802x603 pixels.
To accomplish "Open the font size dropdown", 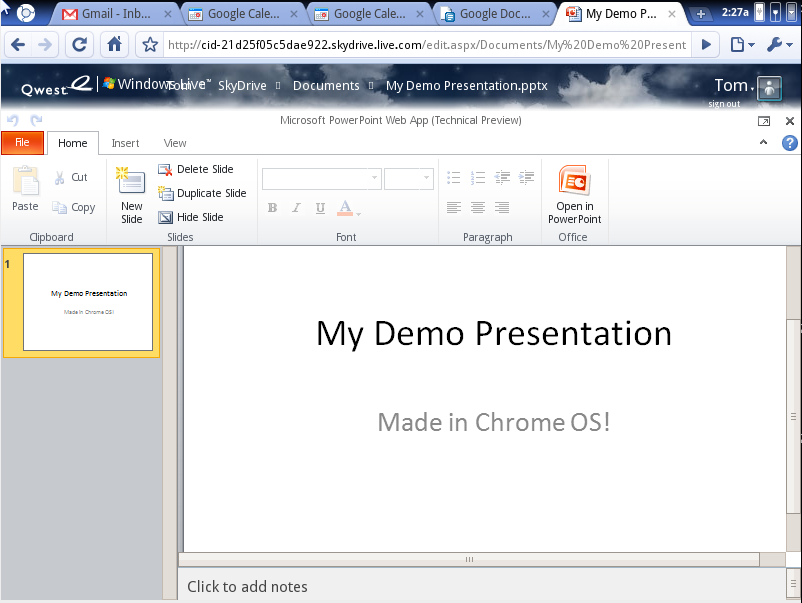I will point(427,178).
